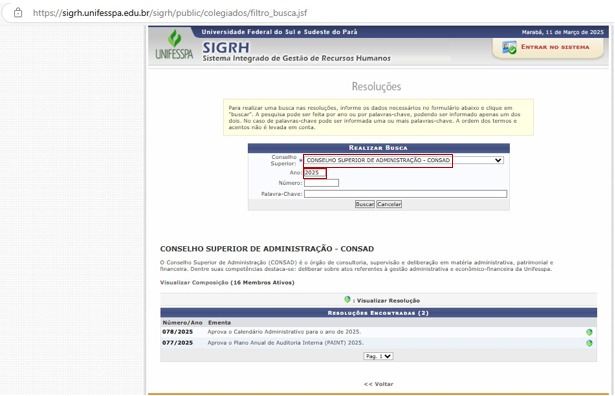
Task: Click the Número input field
Action: tap(321, 183)
